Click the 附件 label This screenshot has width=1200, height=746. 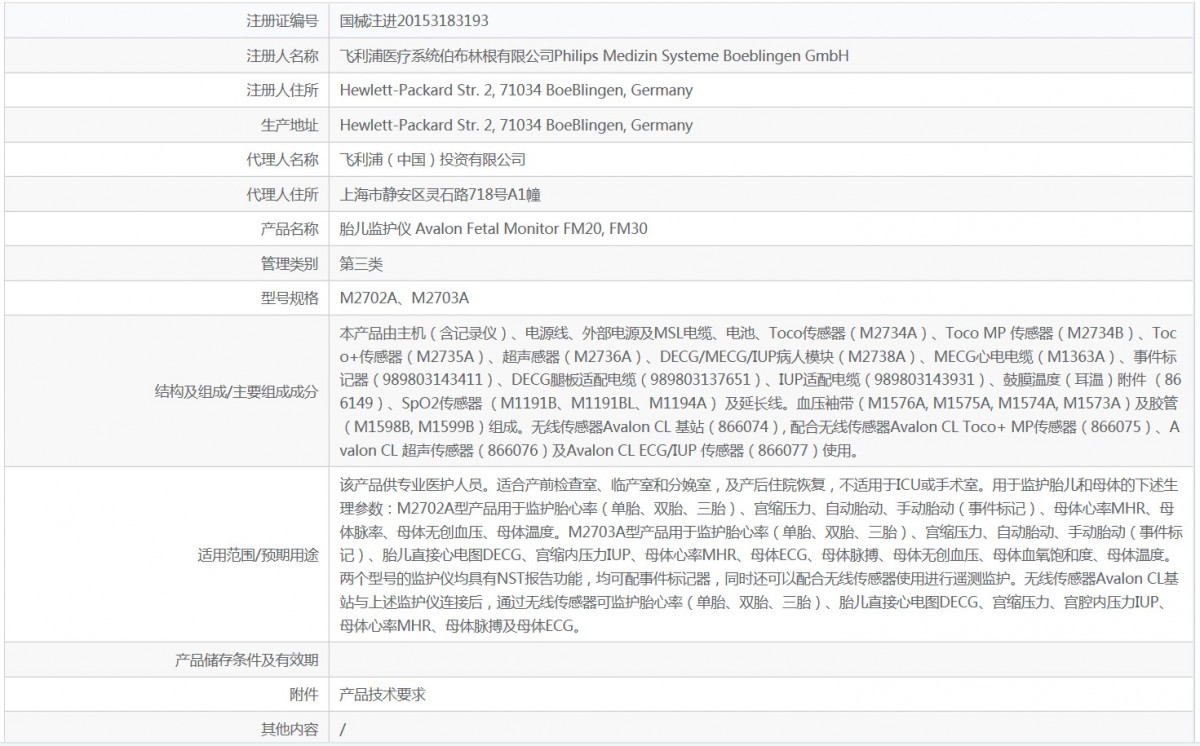[305, 694]
